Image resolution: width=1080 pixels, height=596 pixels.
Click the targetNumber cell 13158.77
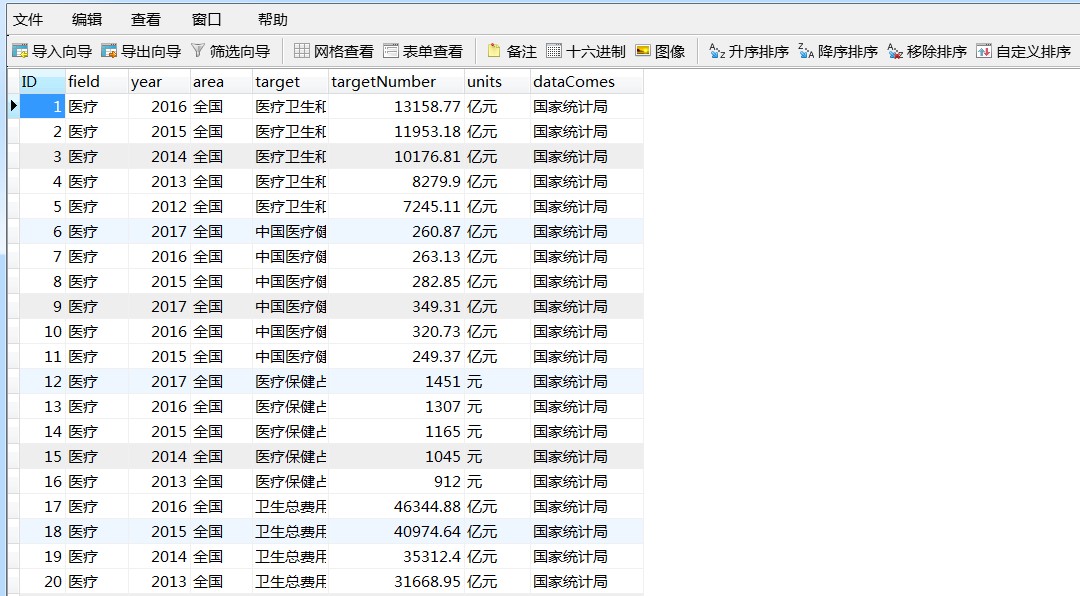coord(397,107)
